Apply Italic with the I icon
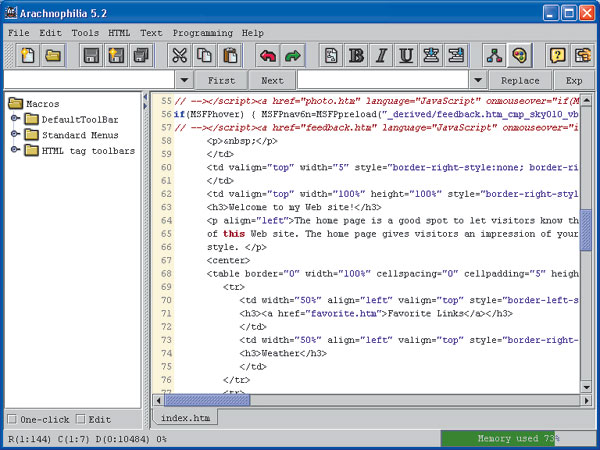 point(381,55)
